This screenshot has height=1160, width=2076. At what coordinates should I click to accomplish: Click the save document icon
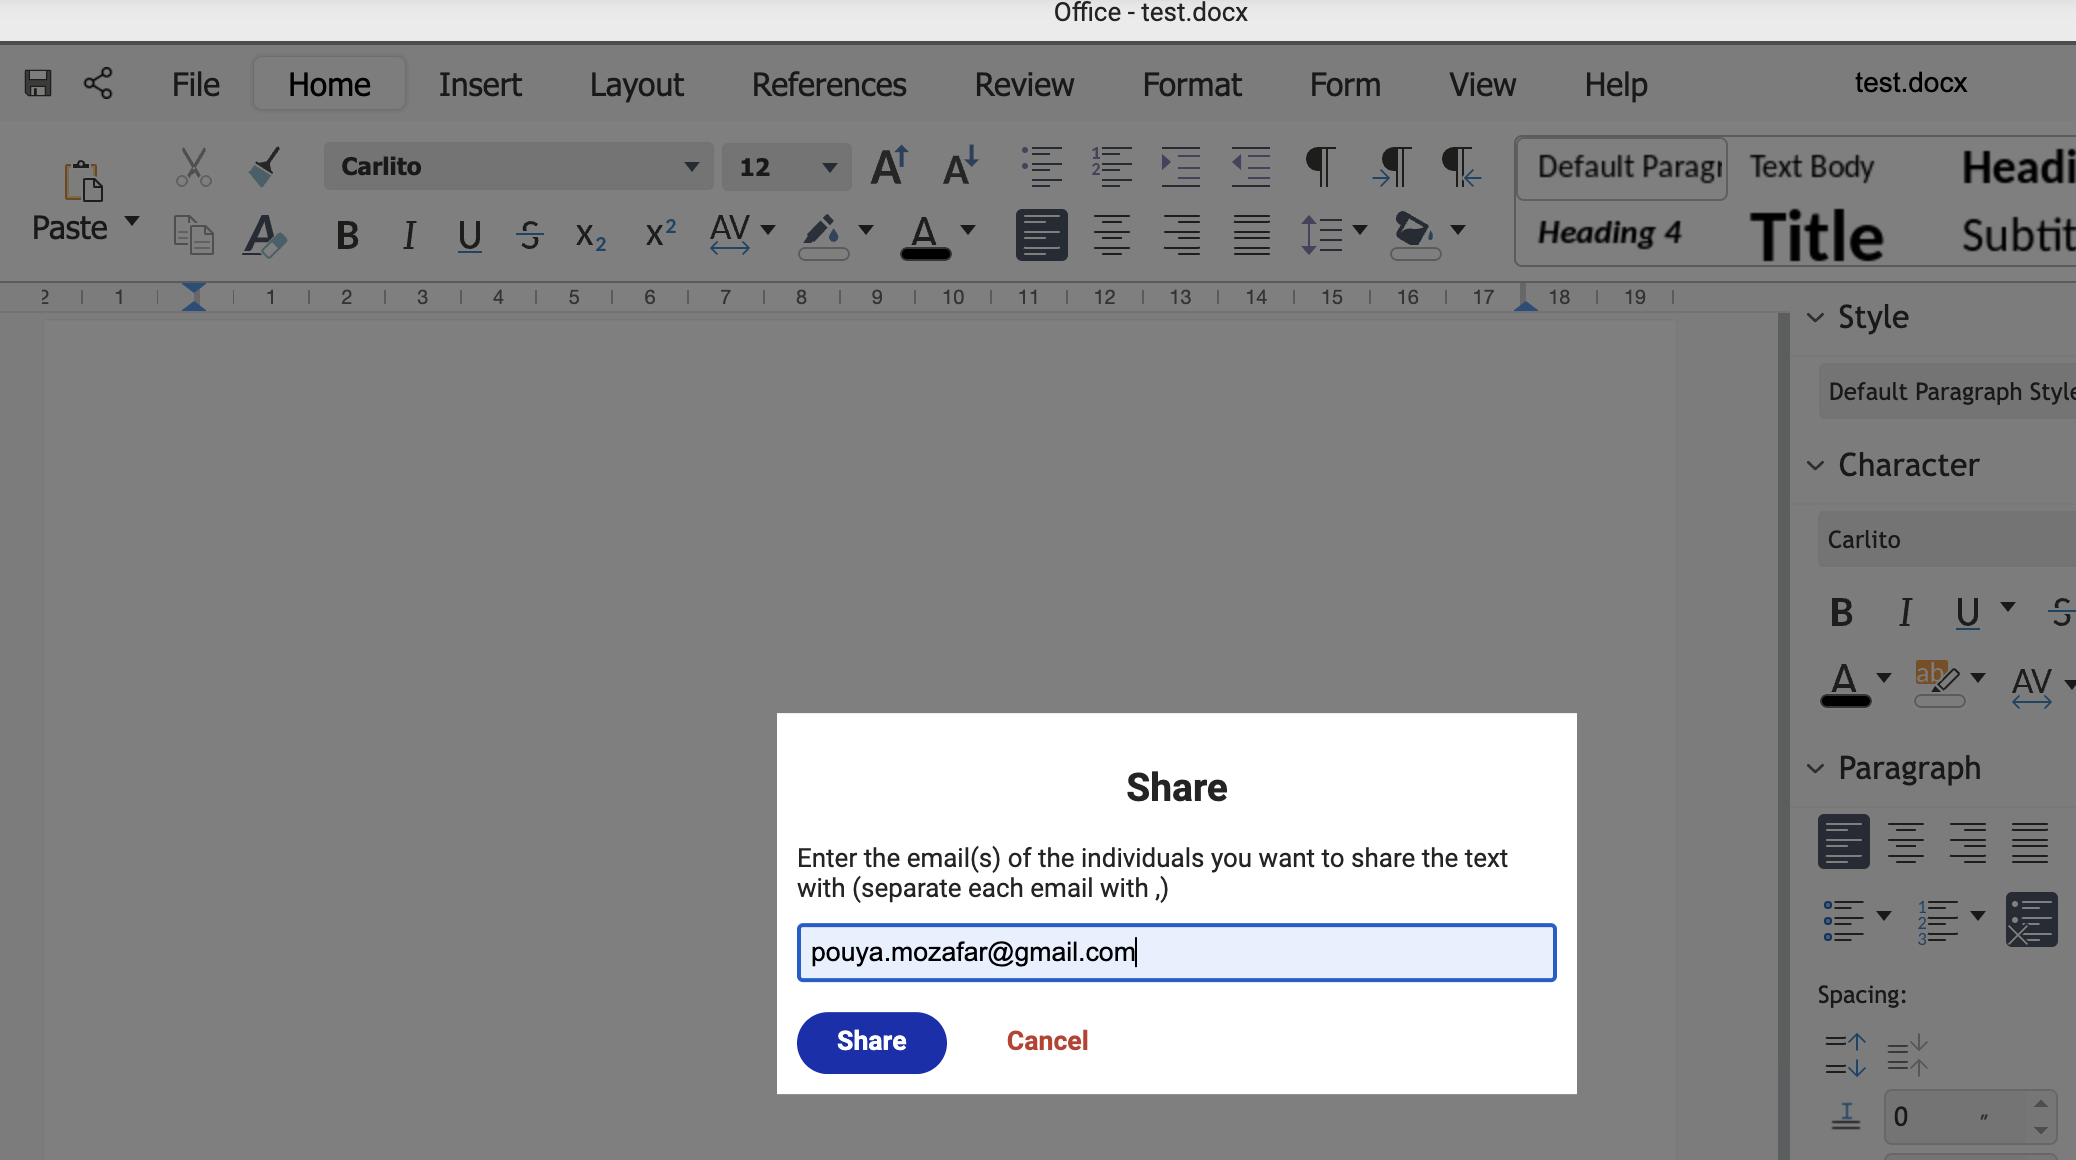click(x=38, y=83)
